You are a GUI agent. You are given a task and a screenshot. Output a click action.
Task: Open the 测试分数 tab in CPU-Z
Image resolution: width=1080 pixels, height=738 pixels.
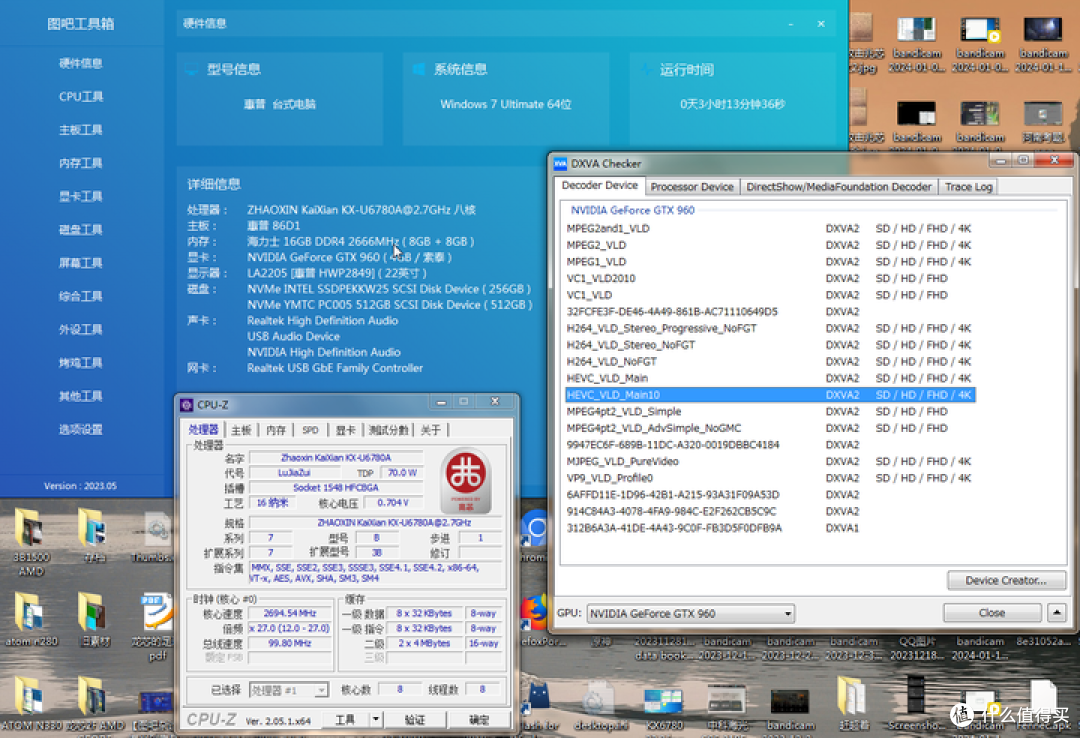(388, 430)
